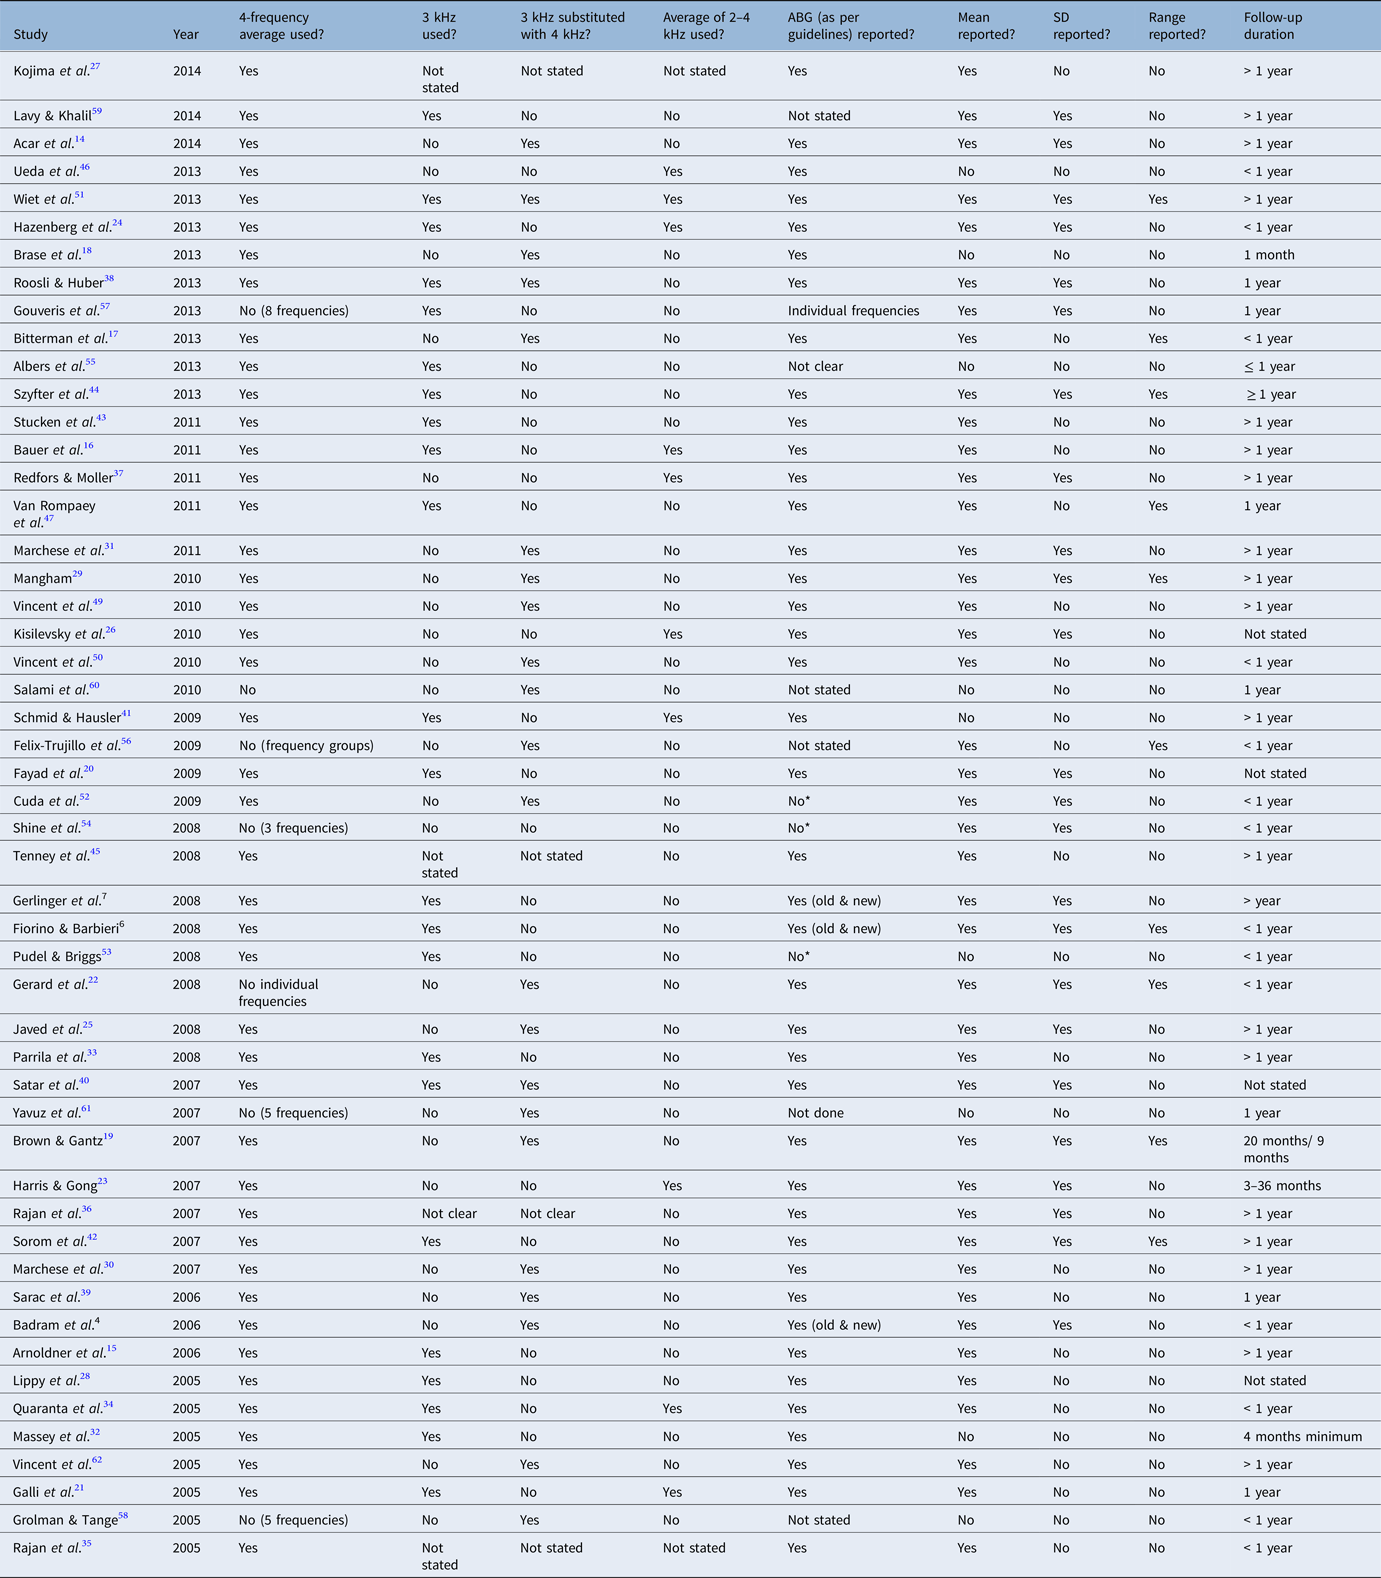This screenshot has width=1381, height=1578.
Task: Select 'No individual frequencies' in Gerard row
Action: (278, 993)
